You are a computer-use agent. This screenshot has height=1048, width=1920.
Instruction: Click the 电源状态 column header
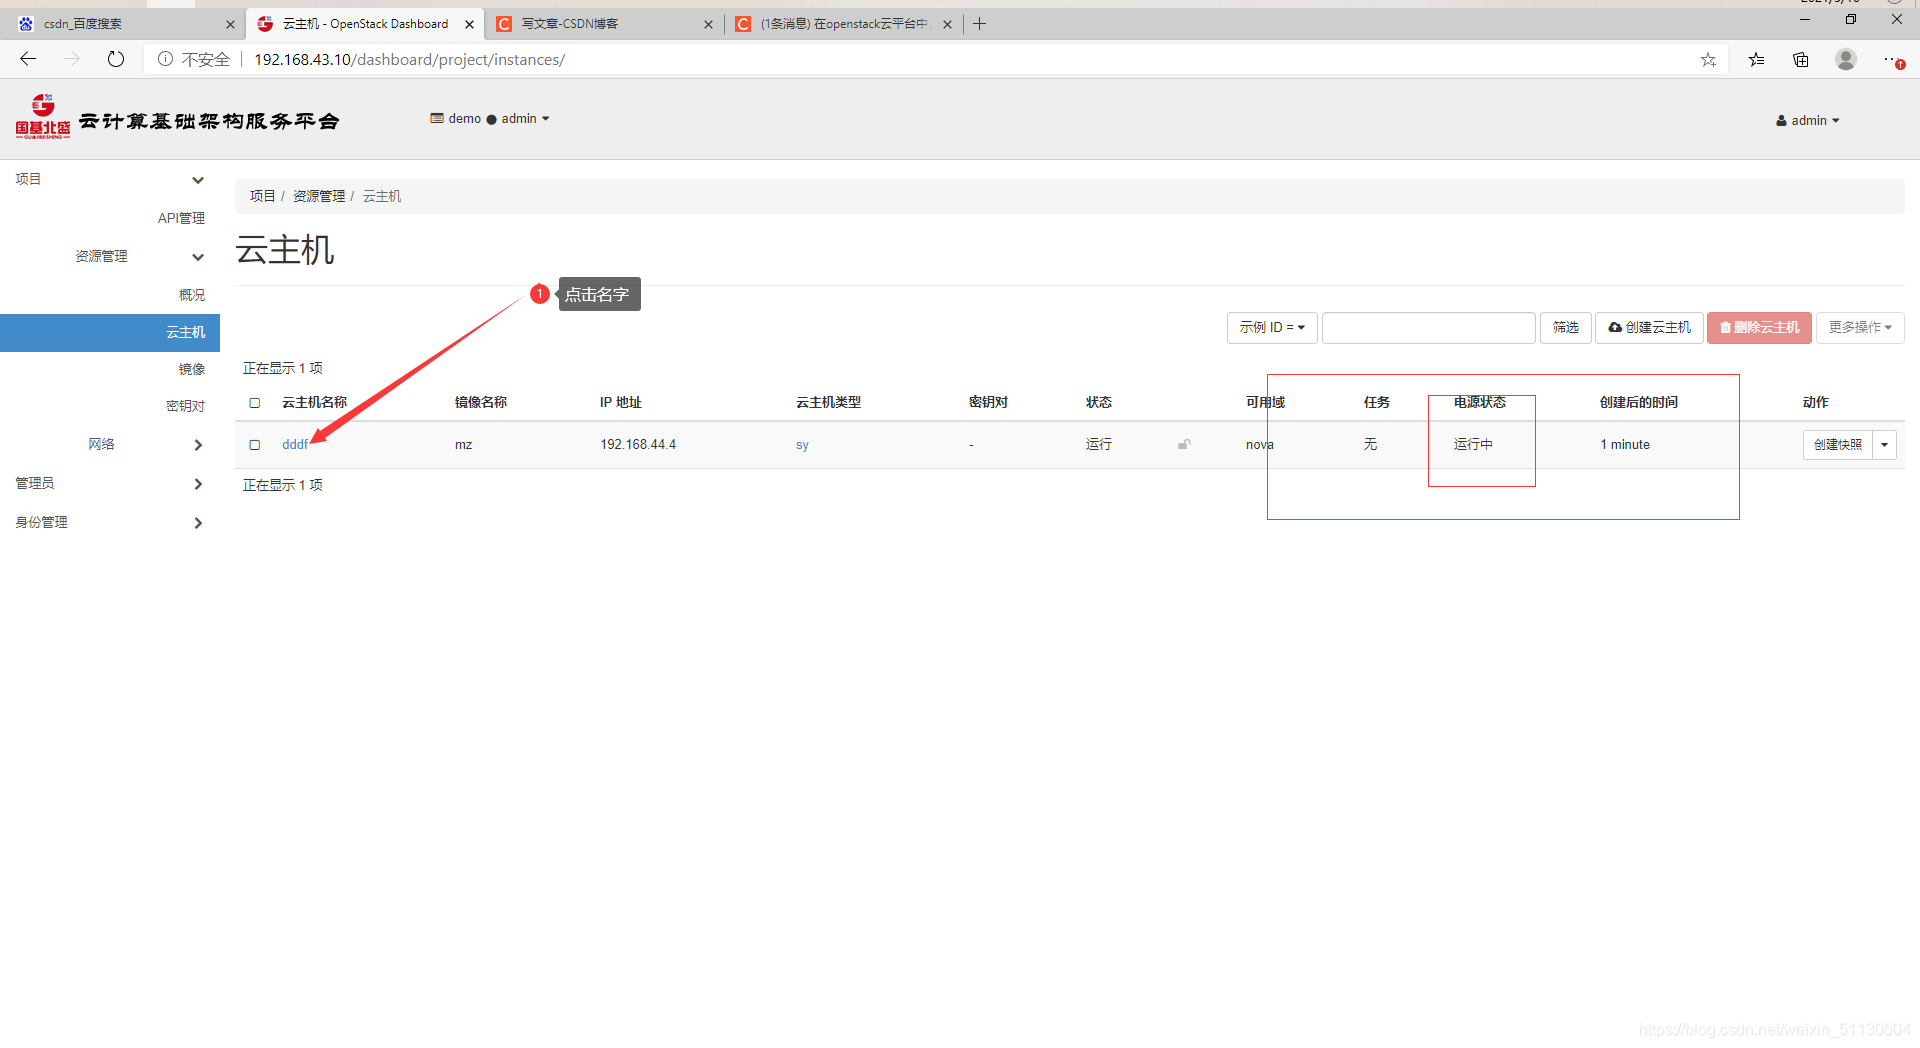1480,403
